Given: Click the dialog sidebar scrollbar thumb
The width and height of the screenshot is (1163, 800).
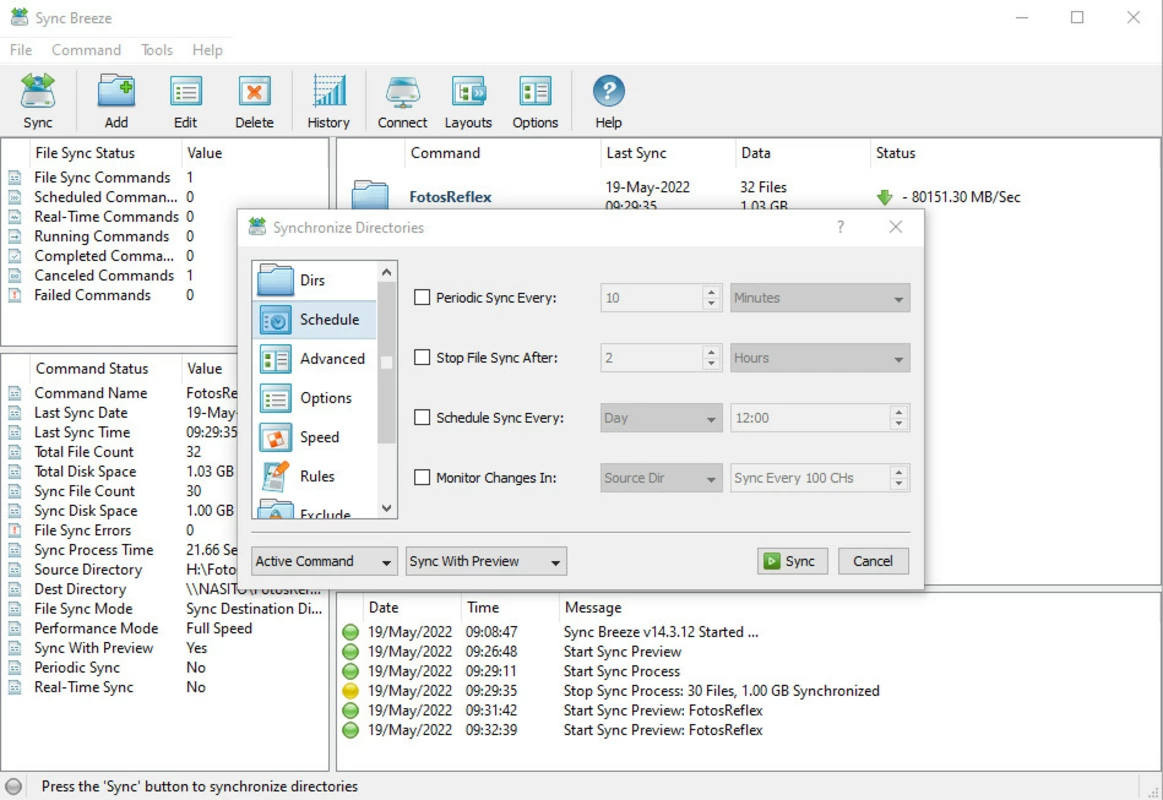Looking at the screenshot, I should (x=386, y=362).
